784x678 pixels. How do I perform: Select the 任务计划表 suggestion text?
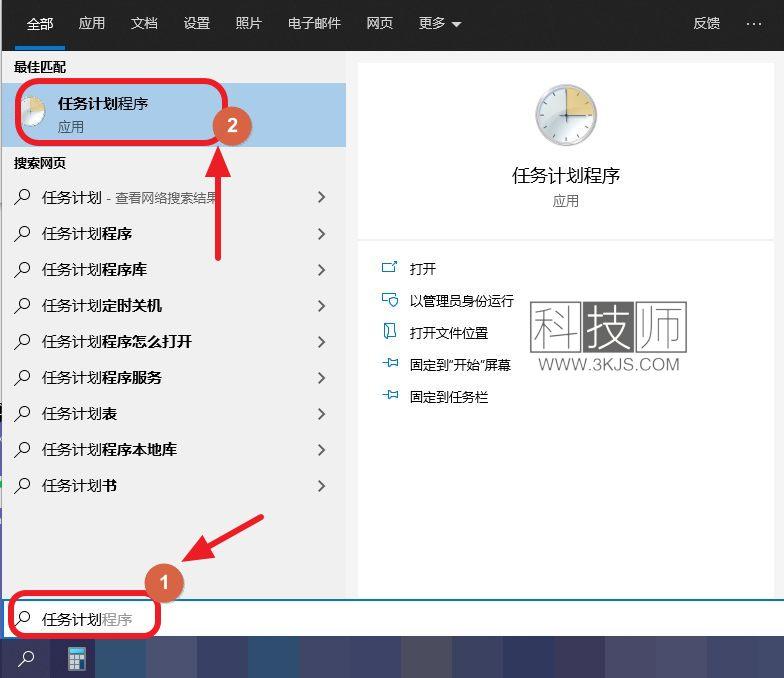click(80, 414)
